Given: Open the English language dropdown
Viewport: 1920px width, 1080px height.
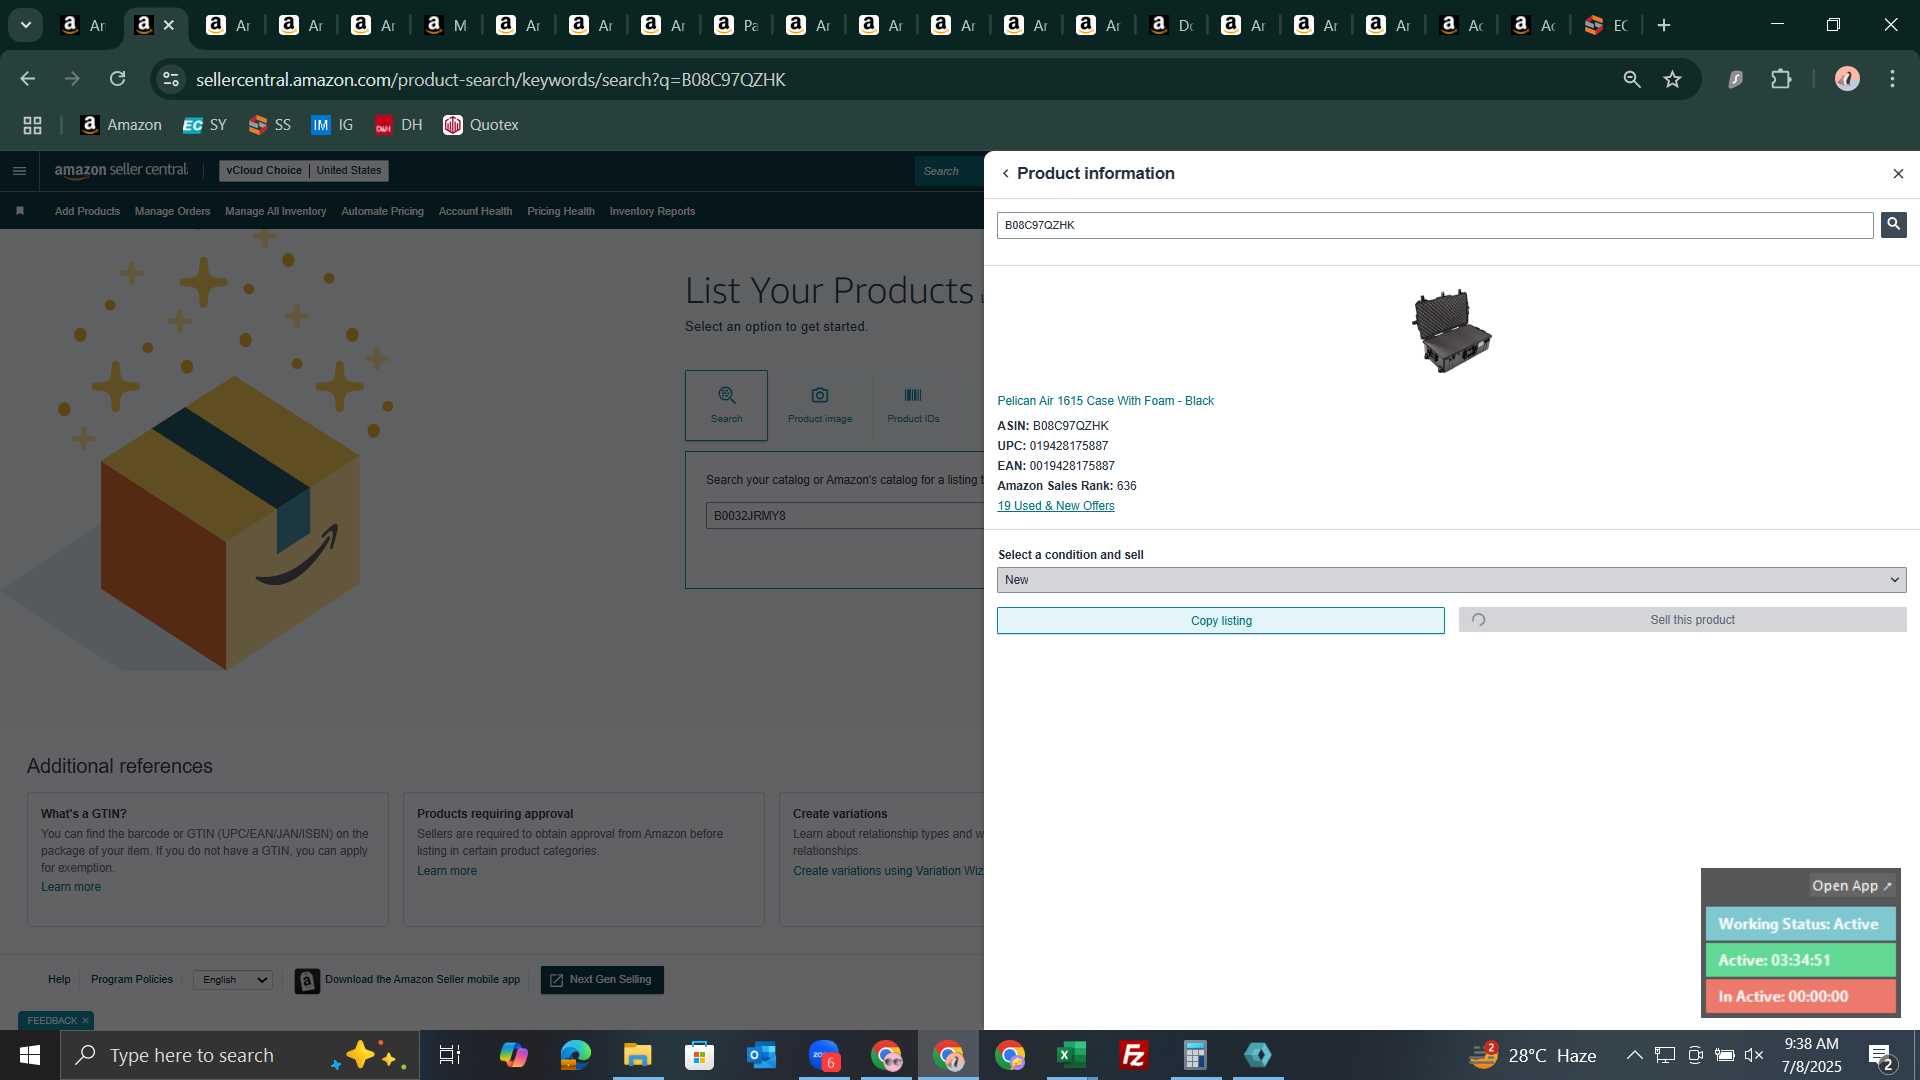Looking at the screenshot, I should [x=233, y=980].
